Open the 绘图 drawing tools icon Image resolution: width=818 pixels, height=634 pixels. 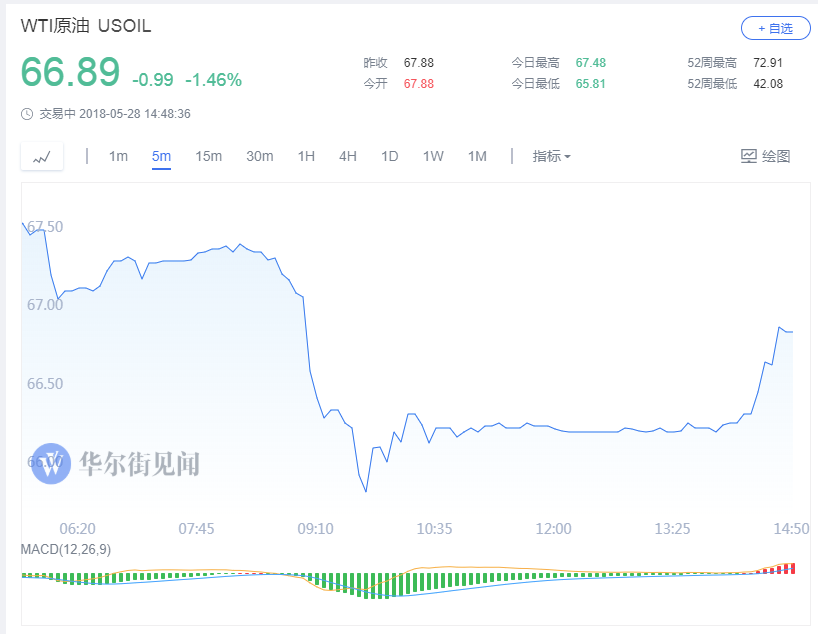[x=765, y=156]
